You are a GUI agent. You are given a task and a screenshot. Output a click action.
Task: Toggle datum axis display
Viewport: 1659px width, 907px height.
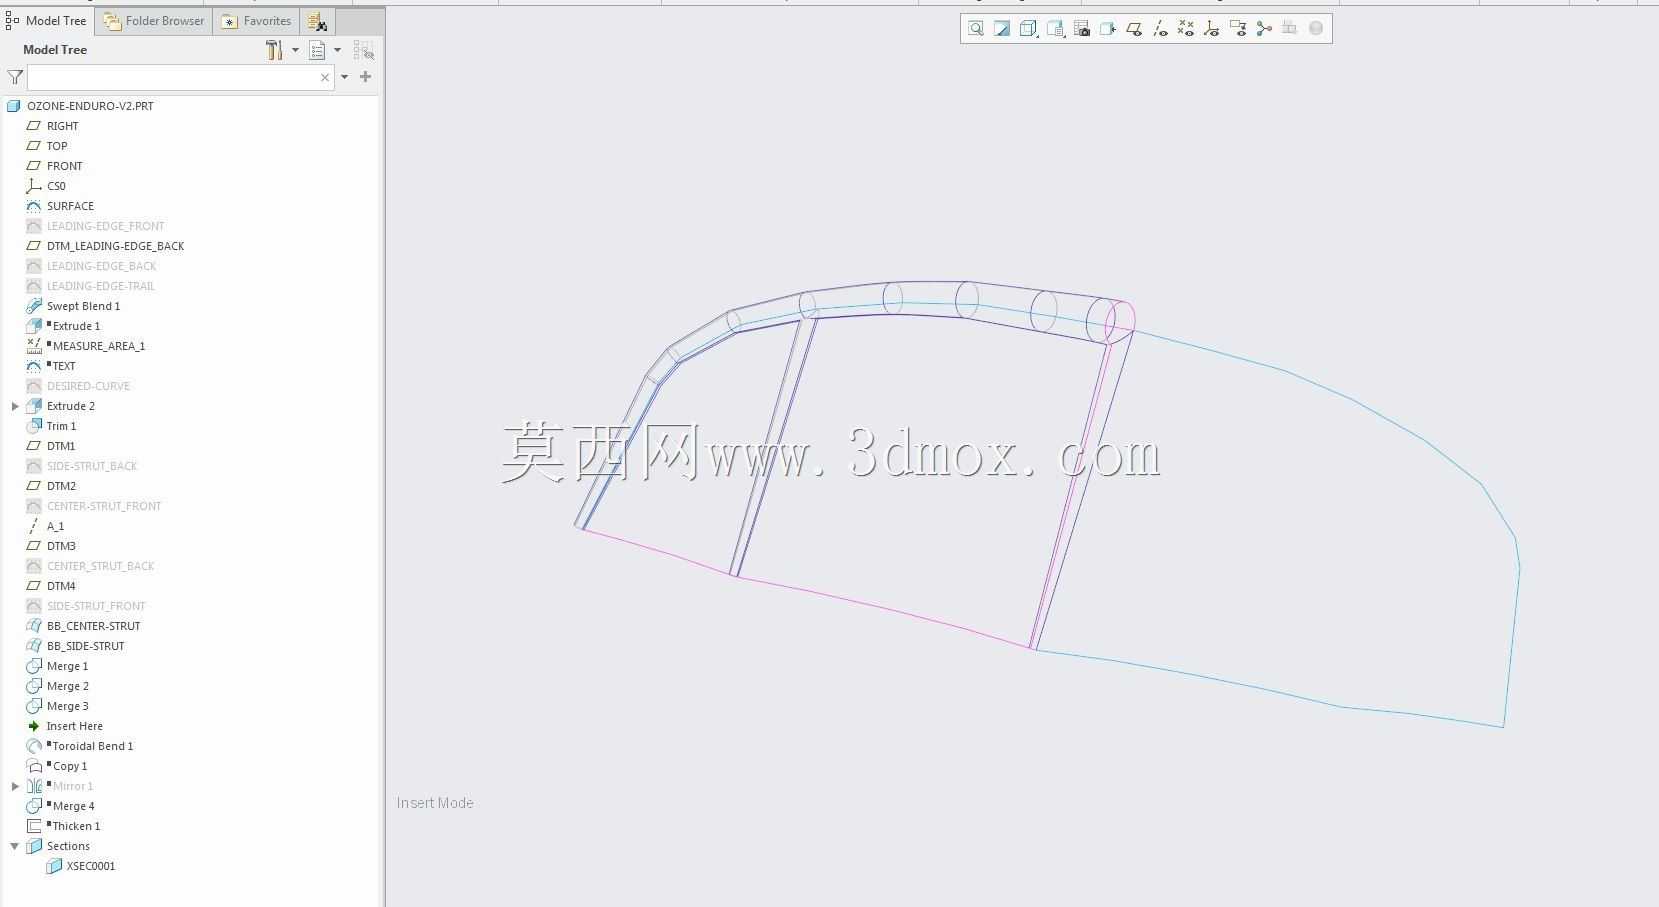tap(1160, 29)
